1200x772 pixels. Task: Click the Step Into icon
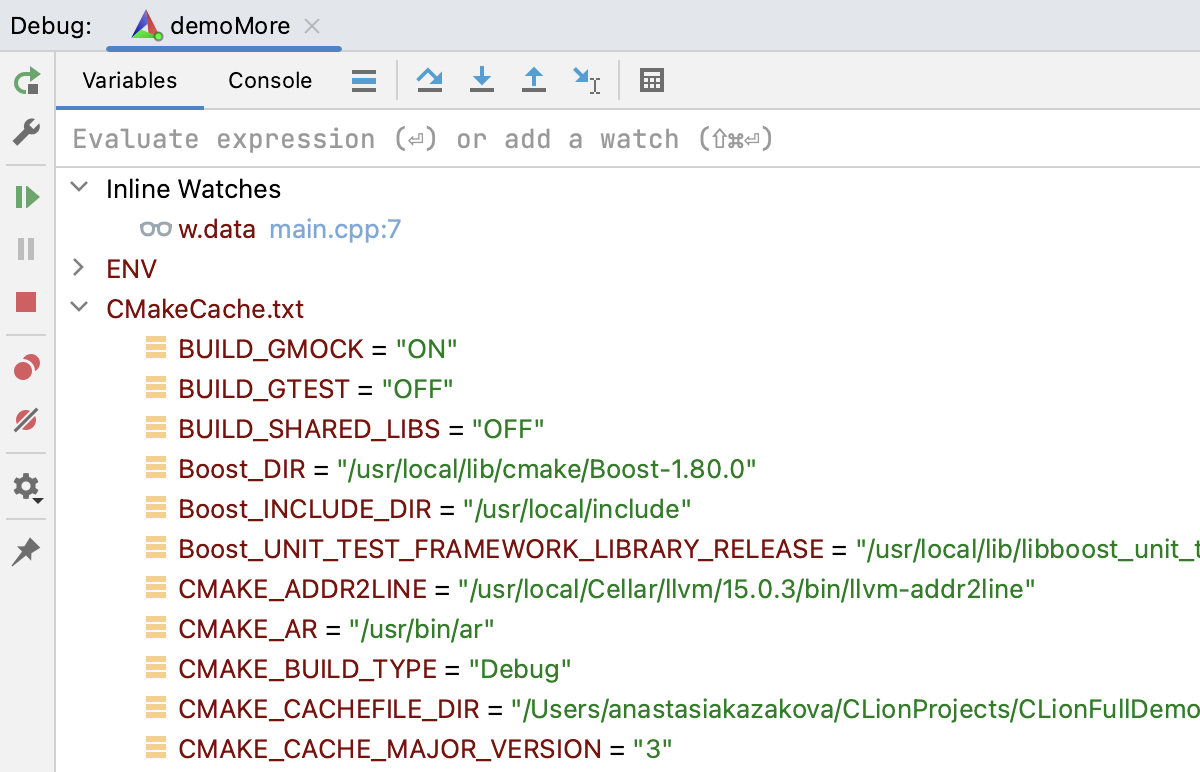(482, 80)
